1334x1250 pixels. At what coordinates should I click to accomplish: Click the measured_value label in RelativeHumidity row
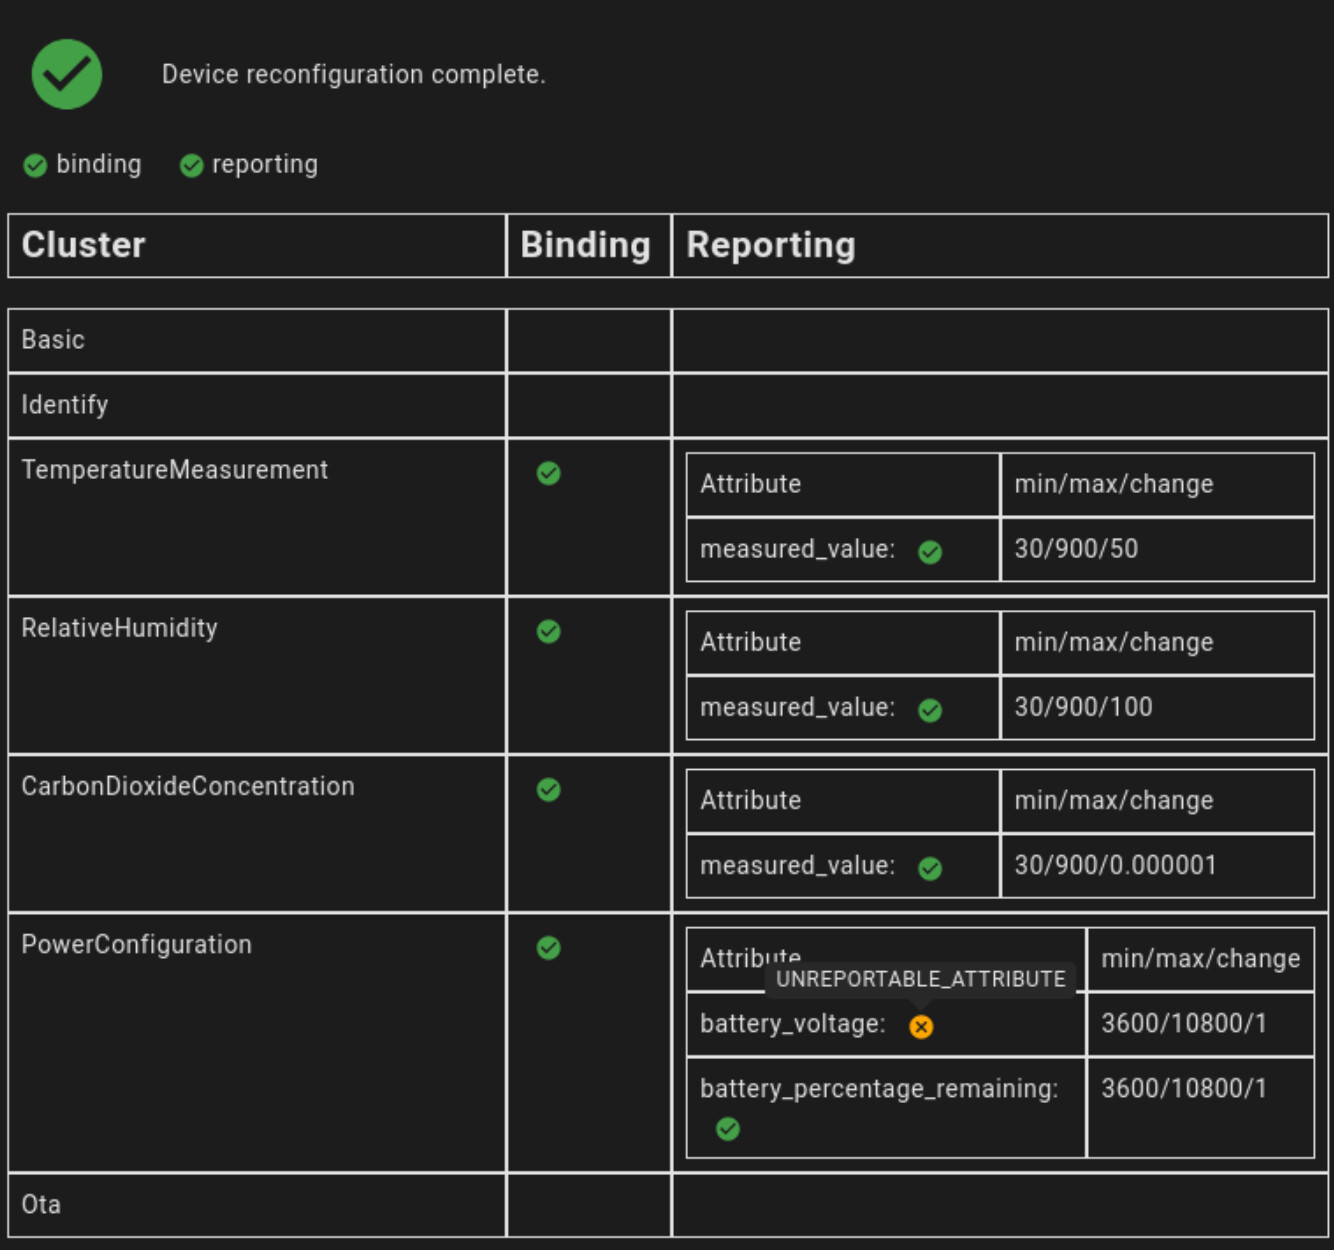[797, 707]
